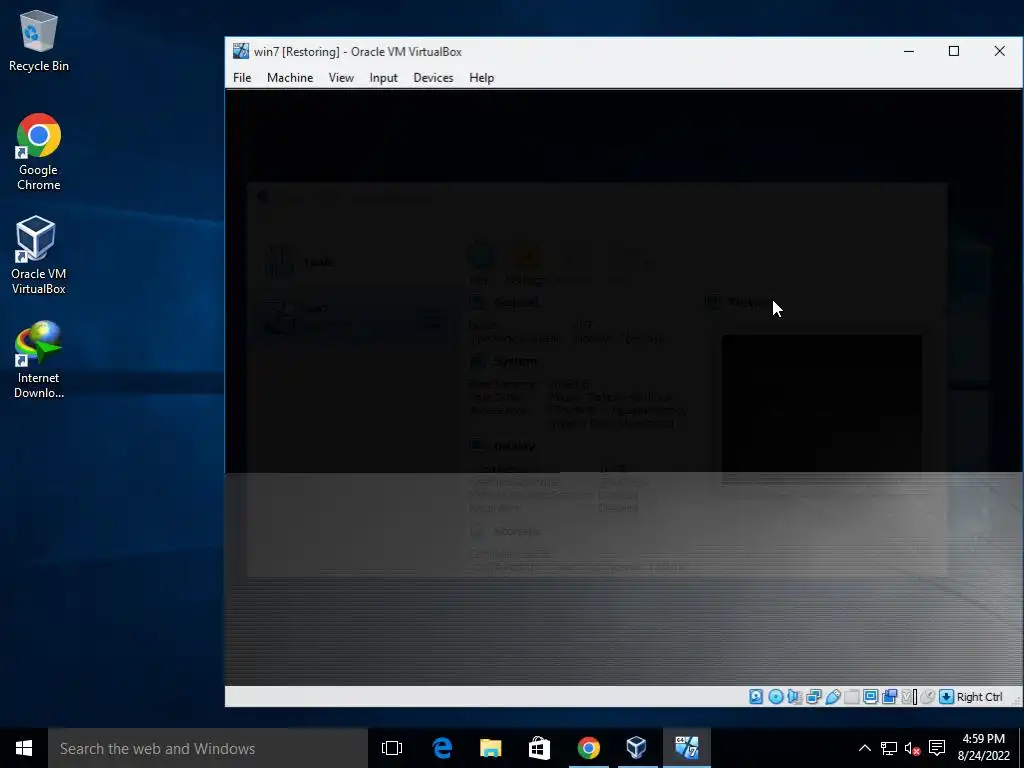Select the Google Chrome desktop shortcut
This screenshot has height=768, width=1024.
click(39, 152)
